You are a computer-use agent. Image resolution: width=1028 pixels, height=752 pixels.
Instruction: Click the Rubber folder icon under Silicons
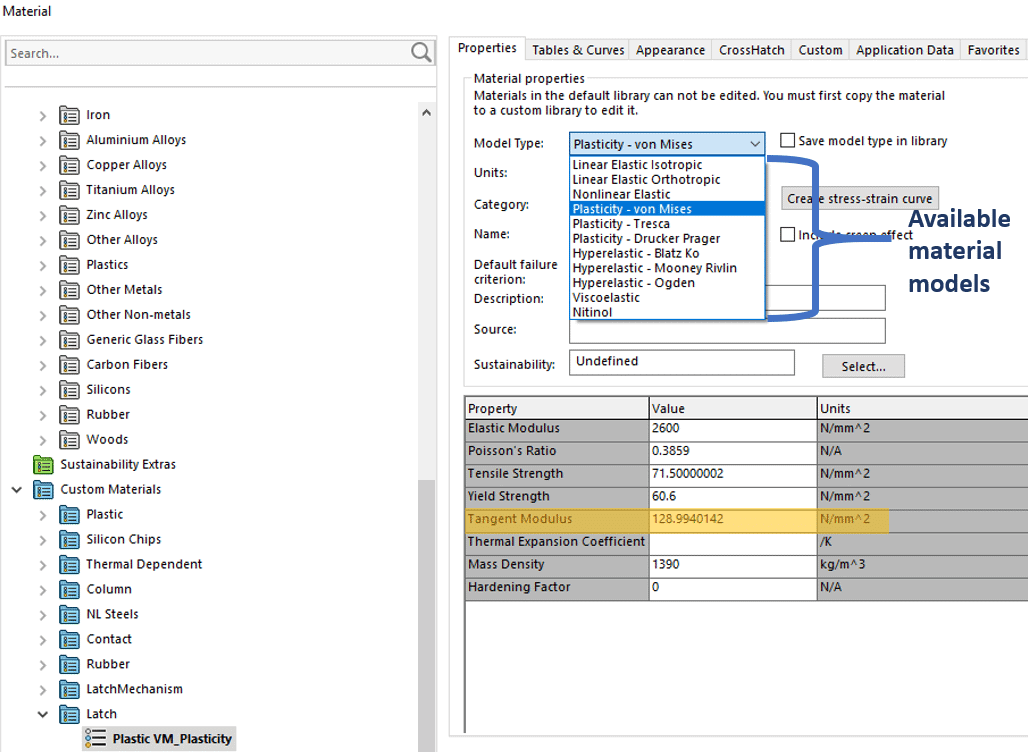[x=69, y=415]
